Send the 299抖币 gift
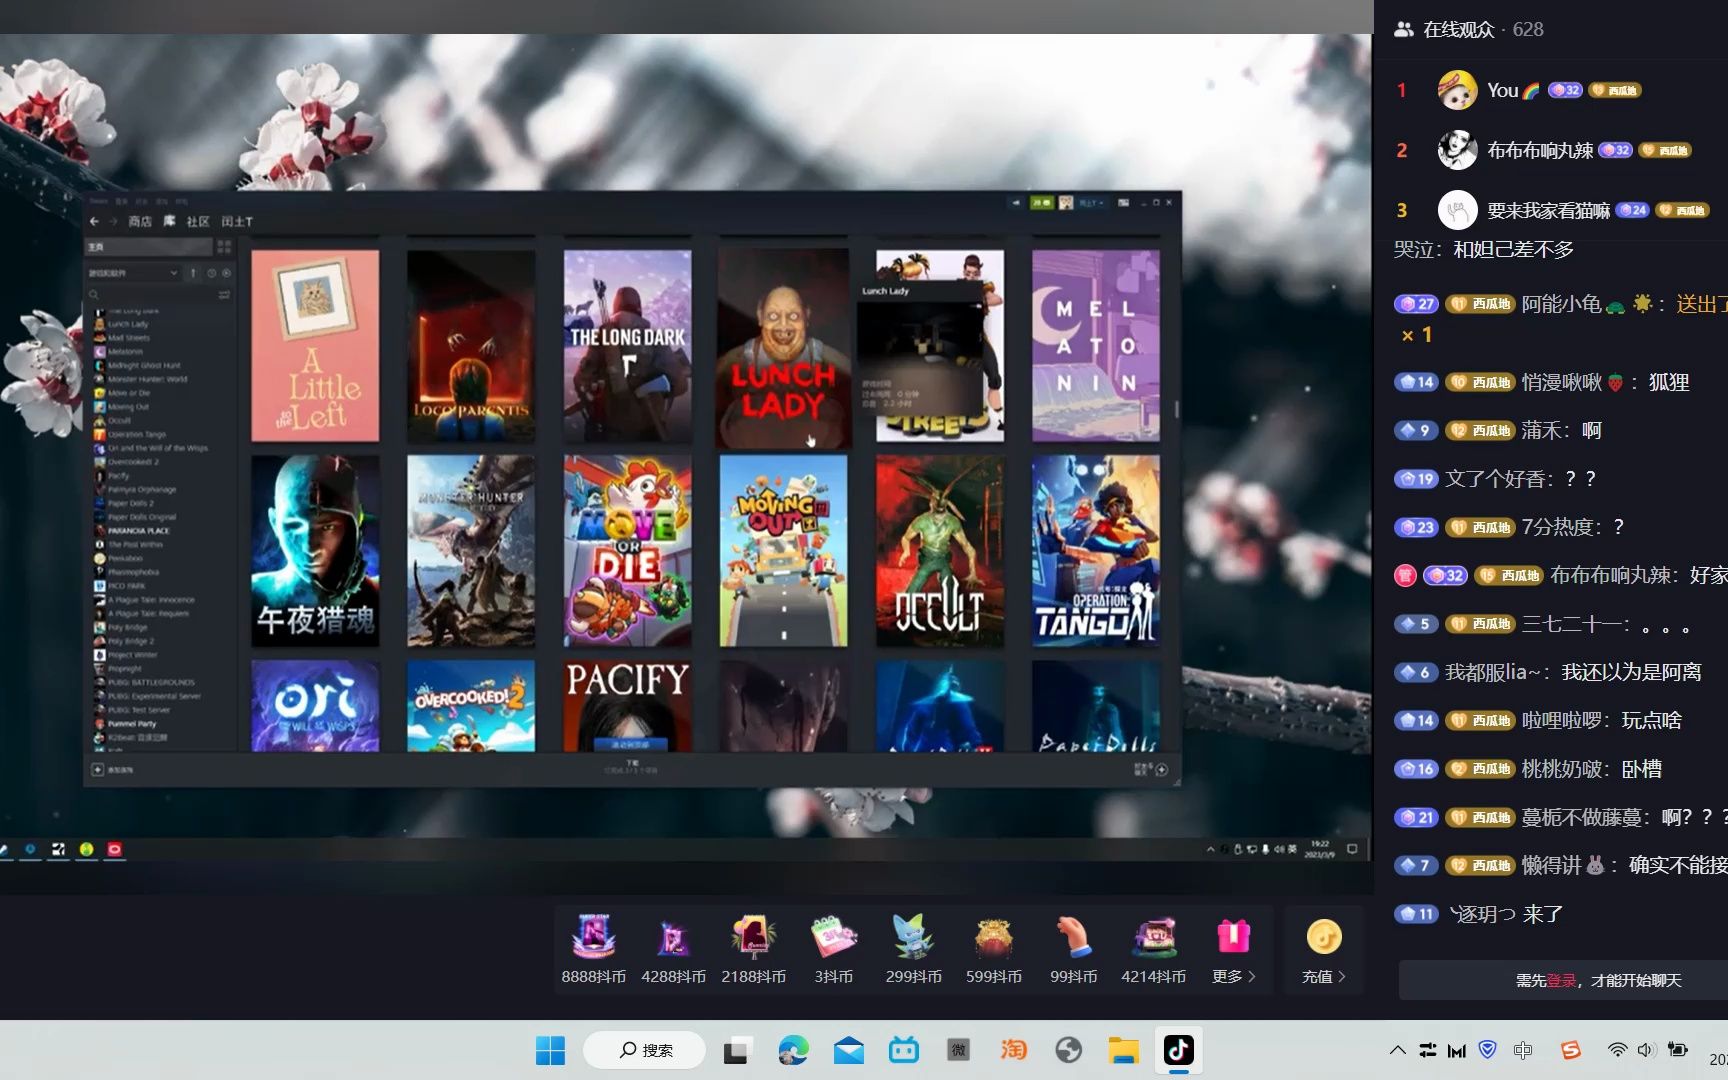Screen dimensions: 1728x1080 (913, 950)
